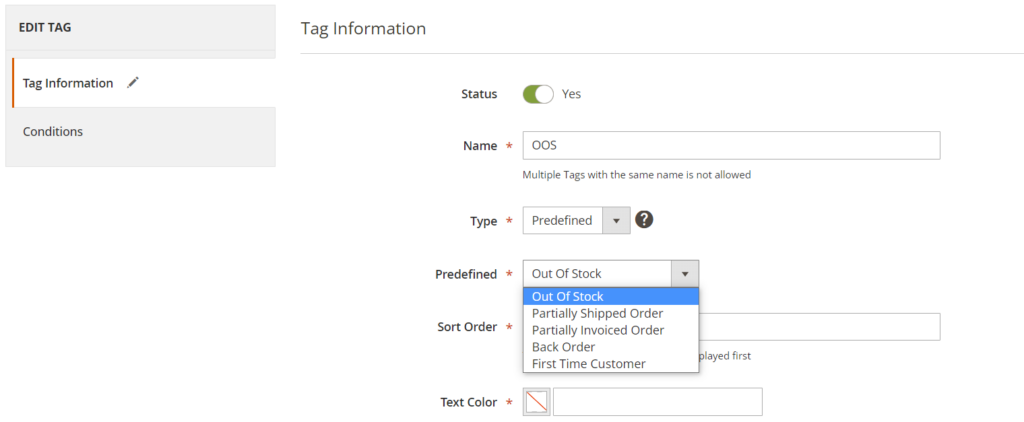This screenshot has height=422, width=1024.
Task: Click the Text Color hex input box
Action: pos(657,402)
